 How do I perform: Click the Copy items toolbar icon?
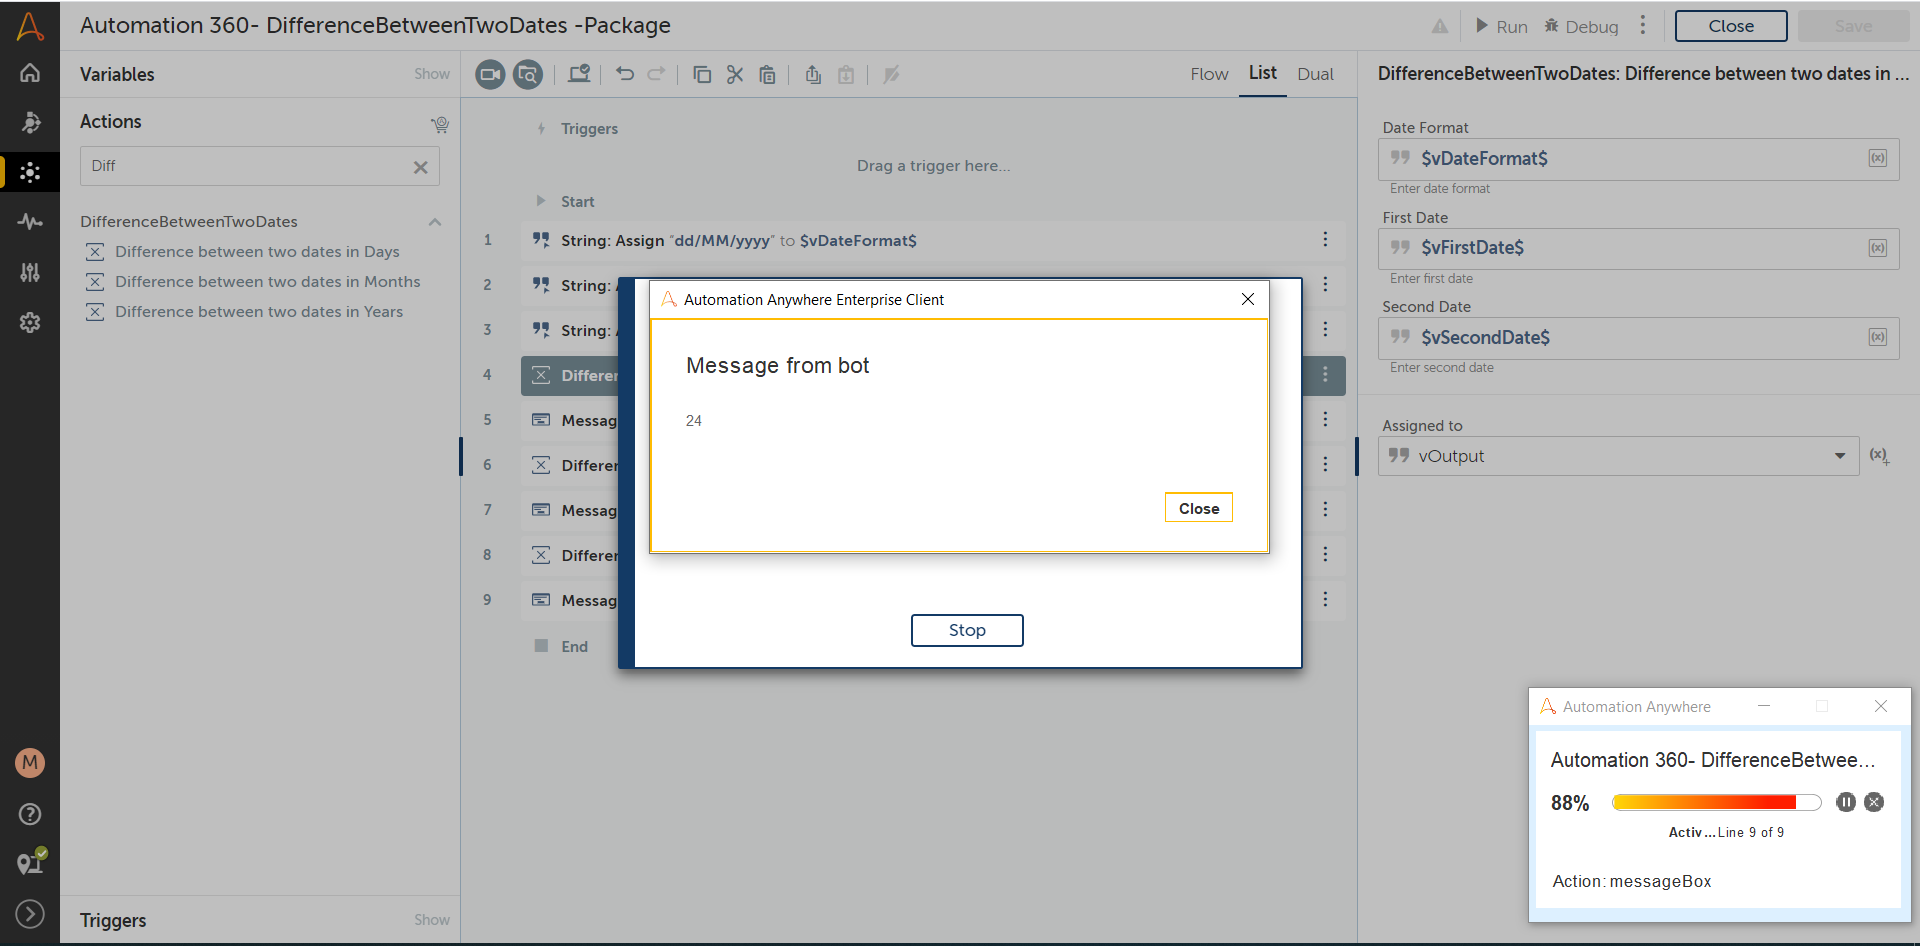coord(702,74)
